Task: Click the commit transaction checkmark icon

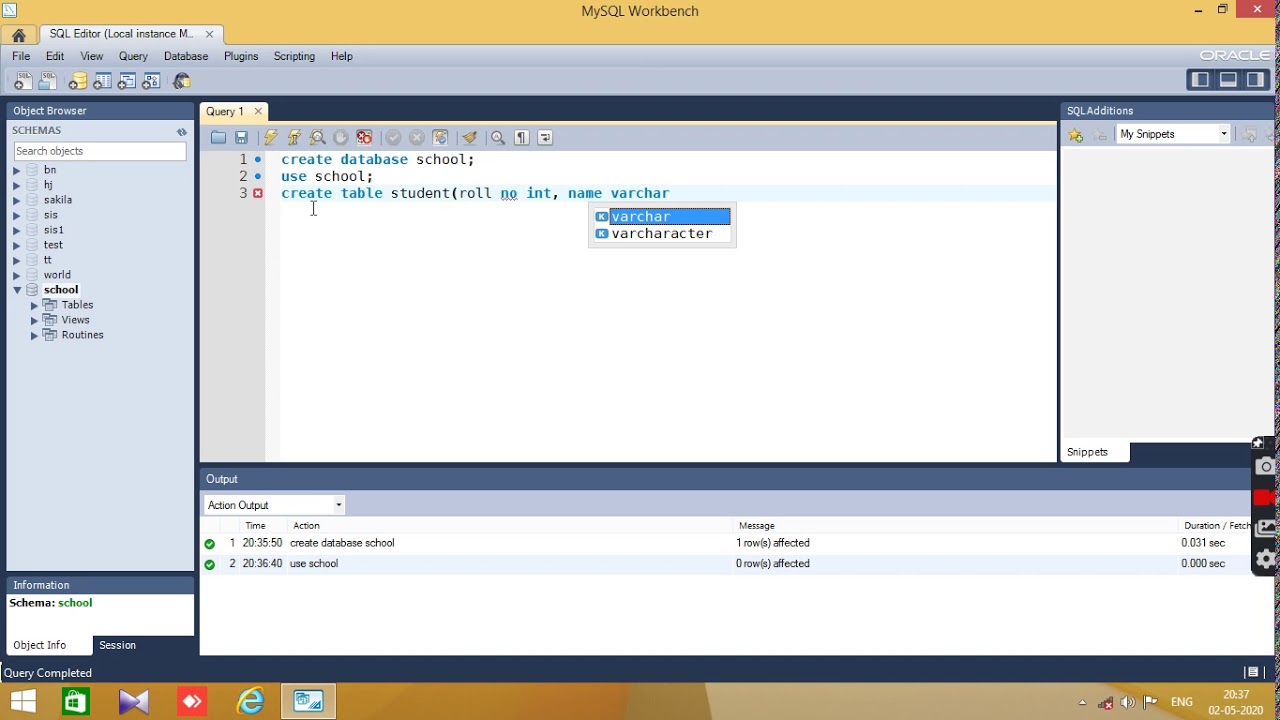Action: (x=394, y=138)
